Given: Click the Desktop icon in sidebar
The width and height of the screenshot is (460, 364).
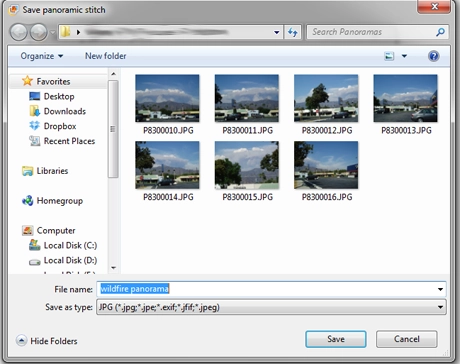Looking at the screenshot, I should coord(34,96).
